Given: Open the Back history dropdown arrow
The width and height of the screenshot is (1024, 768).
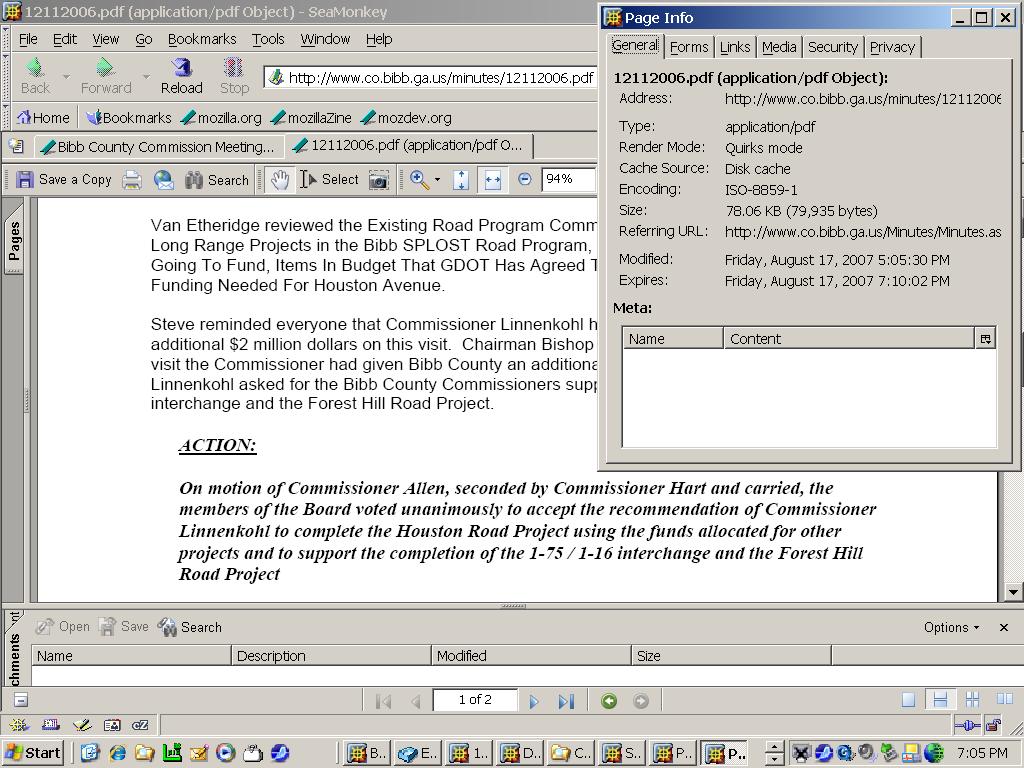Looking at the screenshot, I should click(66, 76).
